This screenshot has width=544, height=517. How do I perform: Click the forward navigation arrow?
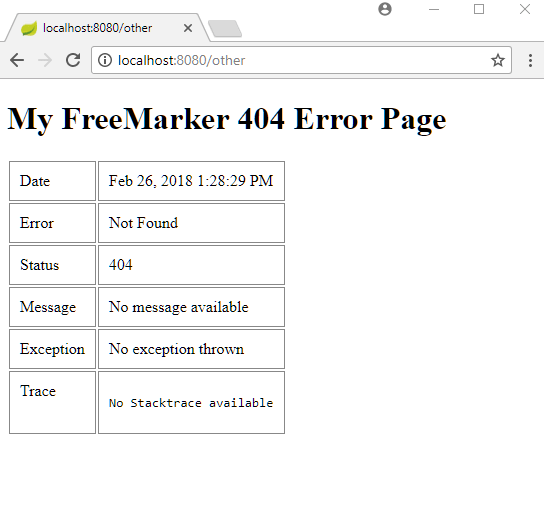click(x=45, y=60)
